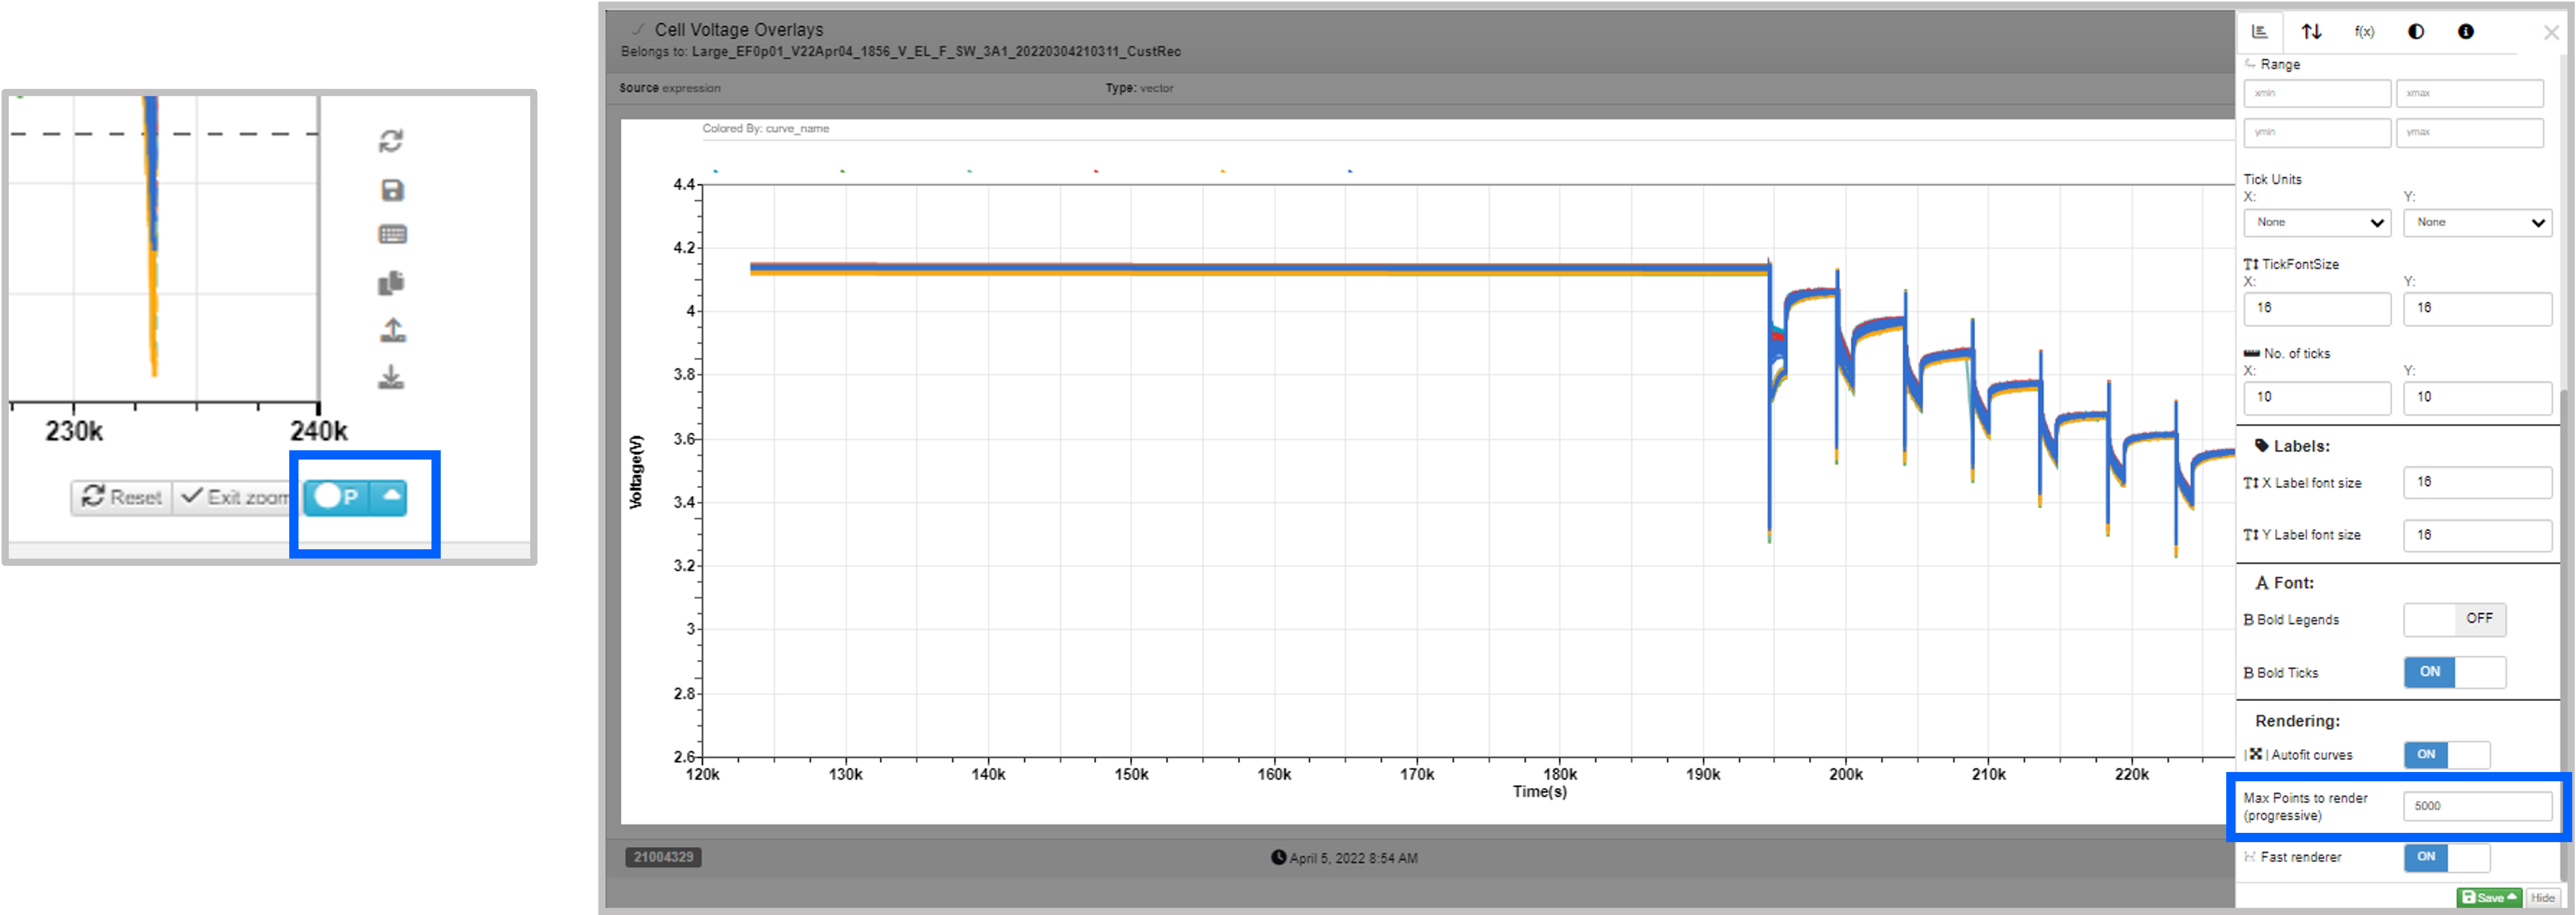Click the Time(s) axis label

(x=1539, y=792)
